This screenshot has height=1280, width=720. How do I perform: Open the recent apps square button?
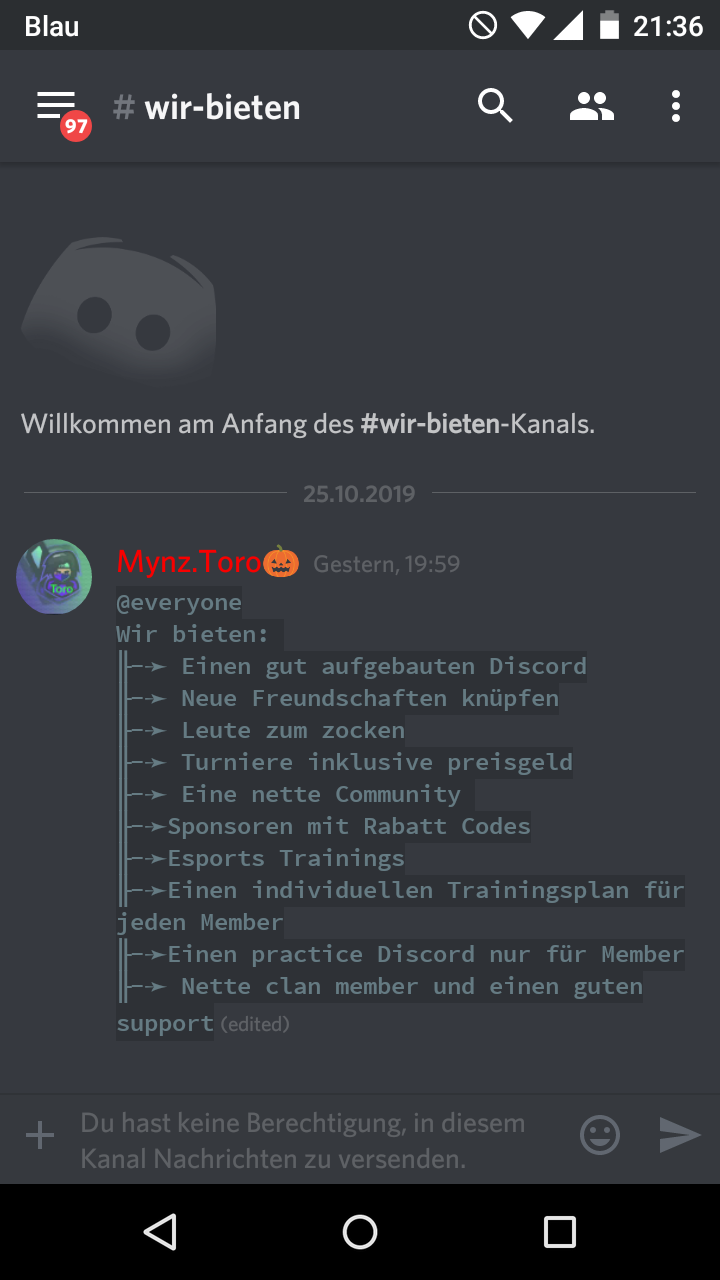pos(560,1232)
